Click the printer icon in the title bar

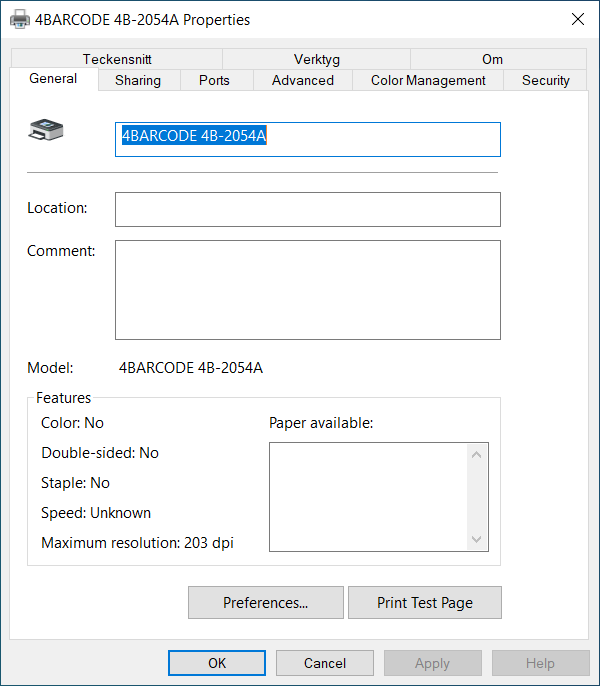(19, 19)
